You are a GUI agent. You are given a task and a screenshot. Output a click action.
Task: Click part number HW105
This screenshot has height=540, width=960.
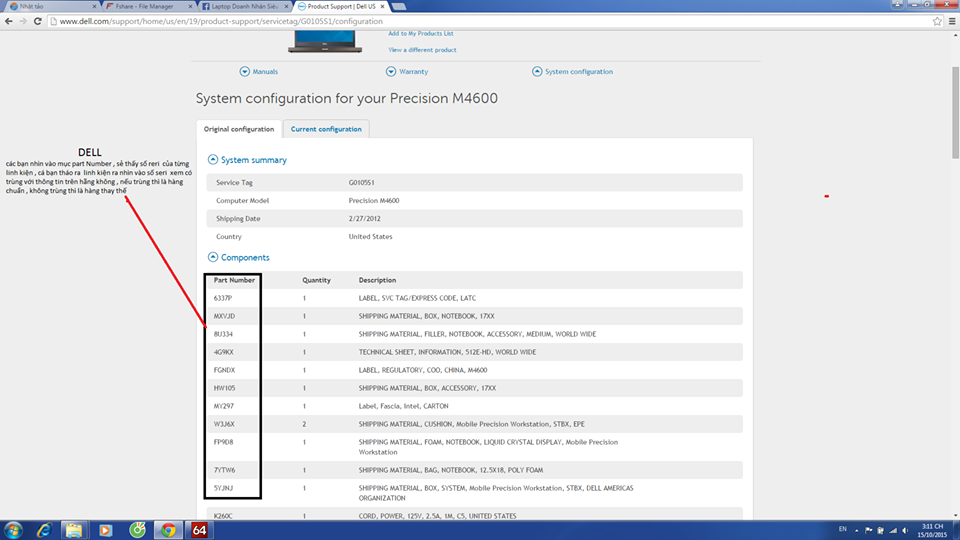click(x=224, y=388)
